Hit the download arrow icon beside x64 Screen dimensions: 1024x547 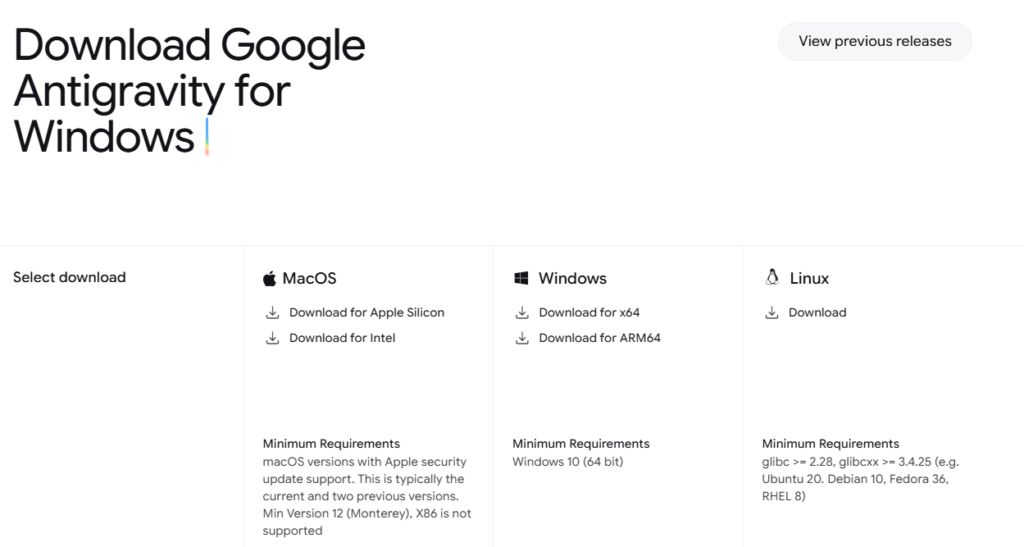pos(521,313)
